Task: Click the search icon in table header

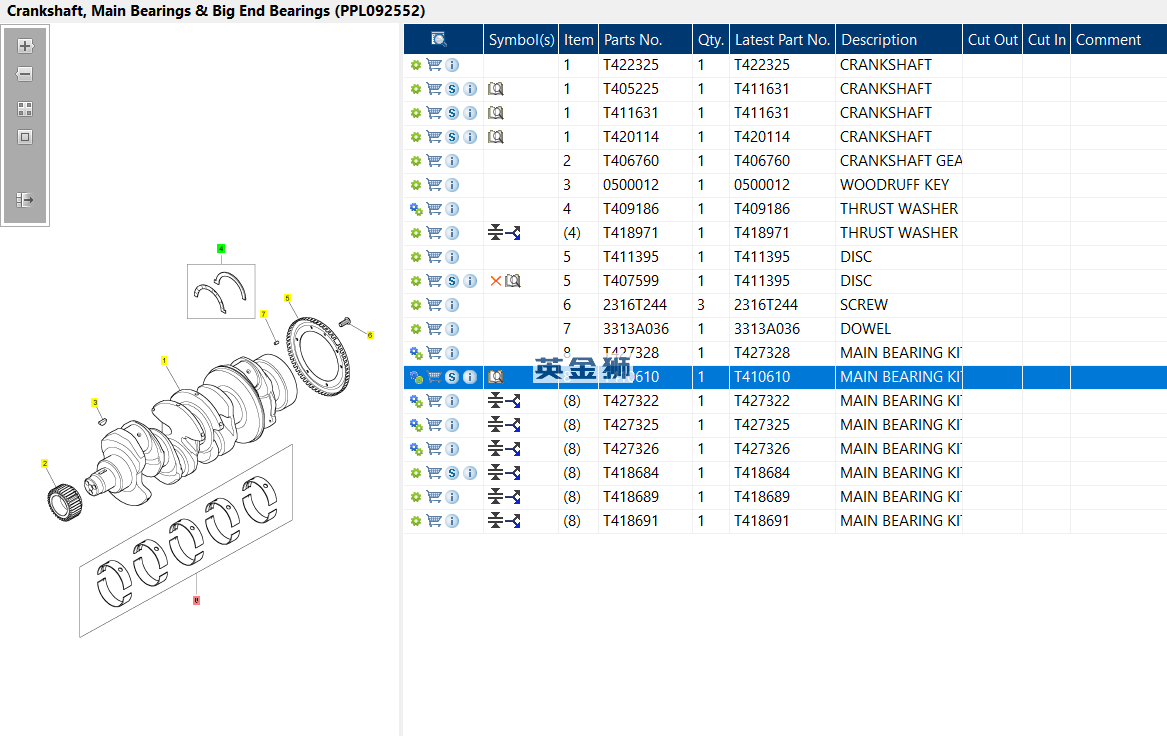Action: [x=439, y=39]
